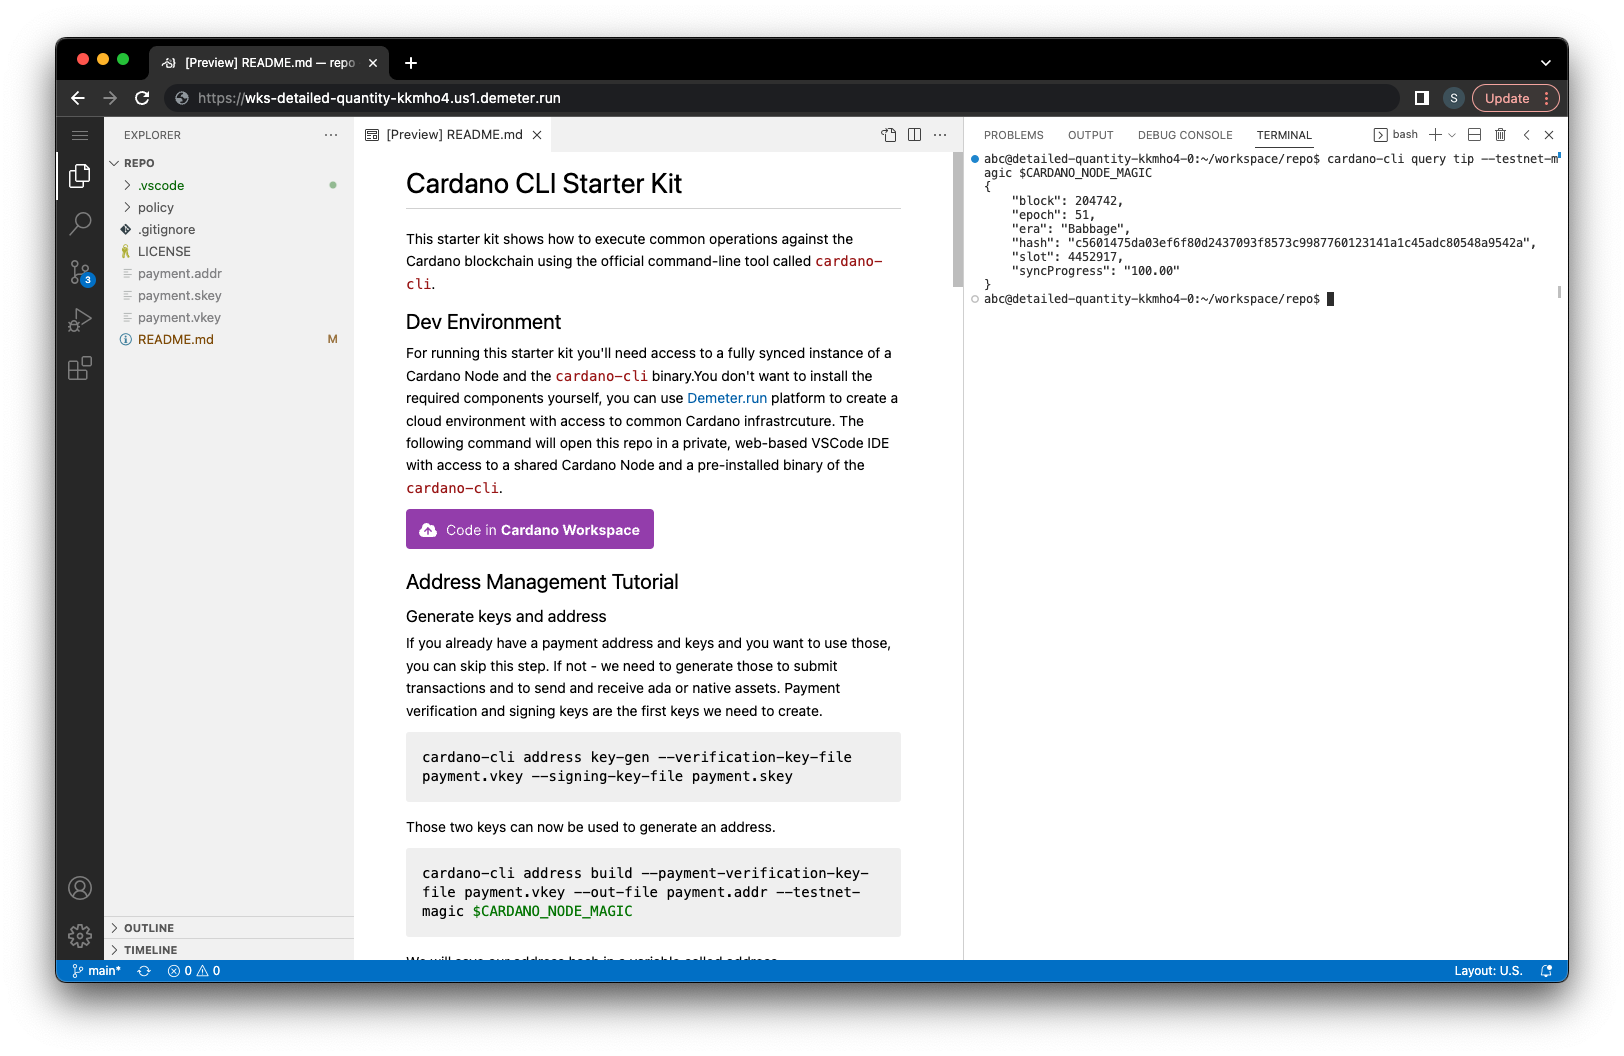This screenshot has width=1624, height=1056.
Task: Select the bash terminal label
Action: click(1396, 135)
